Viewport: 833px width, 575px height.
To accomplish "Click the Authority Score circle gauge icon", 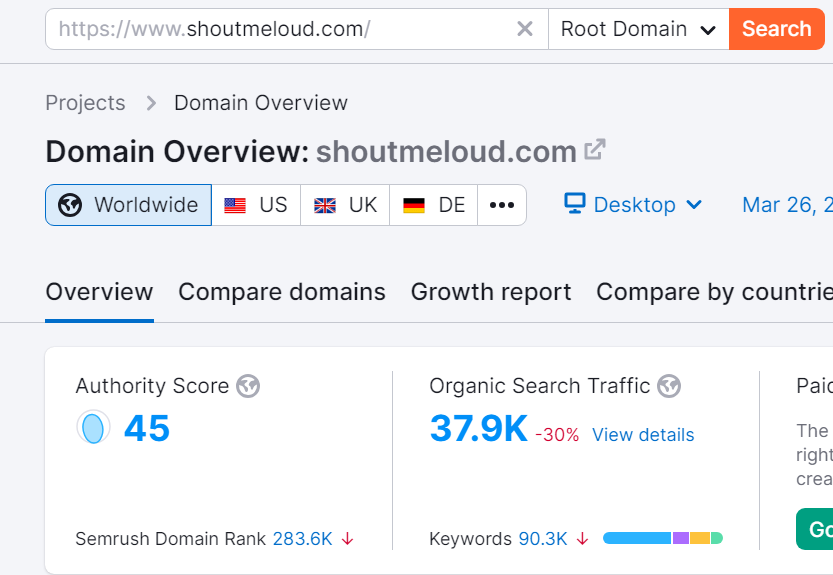I will (x=93, y=428).
